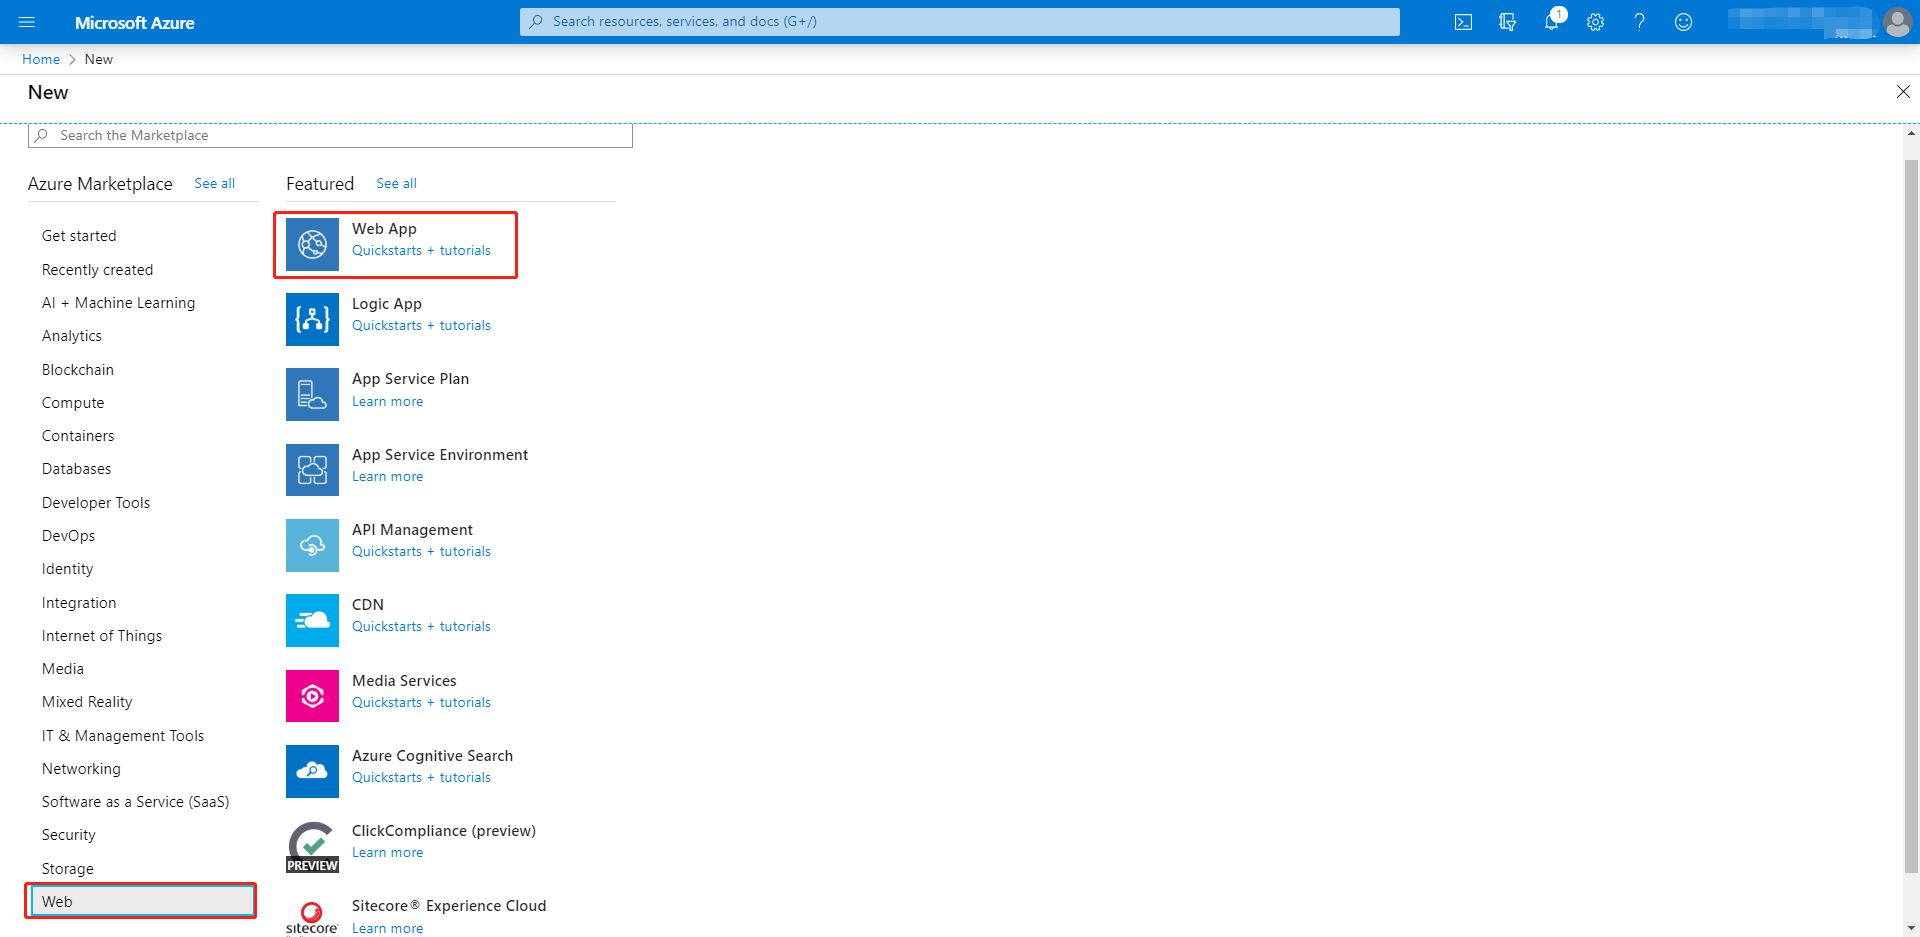Screen dimensions: 1920x937
Task: Click the Search the Marketplace field
Action: coord(330,135)
